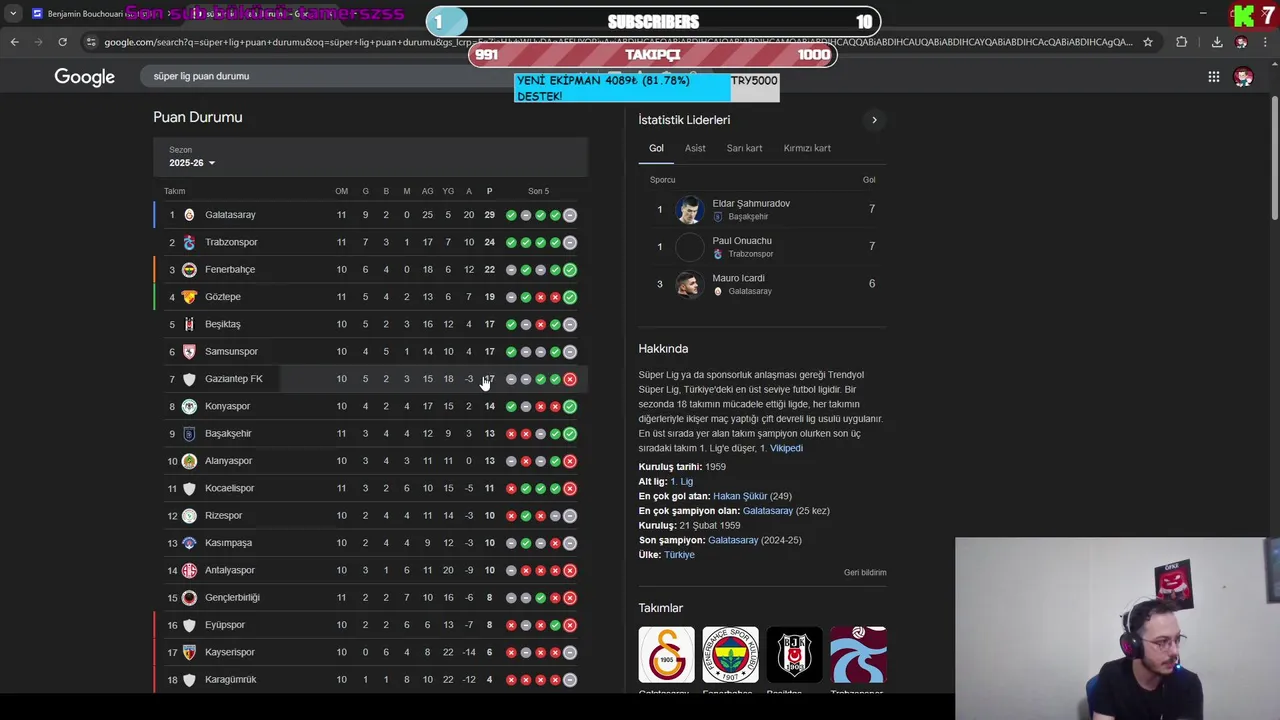This screenshot has height=720, width=1280.
Task: Click the Samsunspor crest in the standings
Action: tap(189, 352)
